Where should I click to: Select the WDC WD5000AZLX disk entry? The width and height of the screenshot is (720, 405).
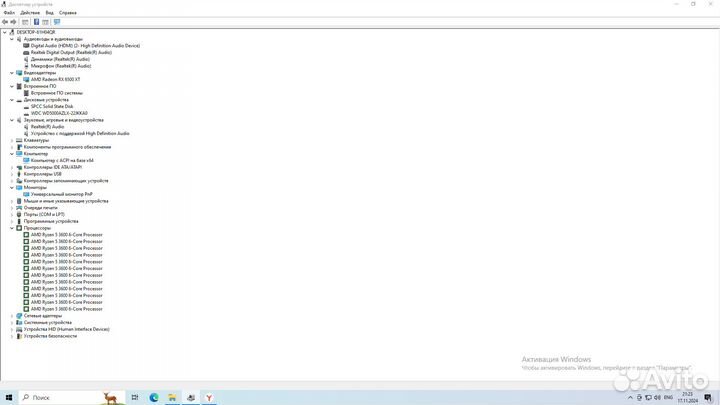pyautogui.click(x=65, y=113)
